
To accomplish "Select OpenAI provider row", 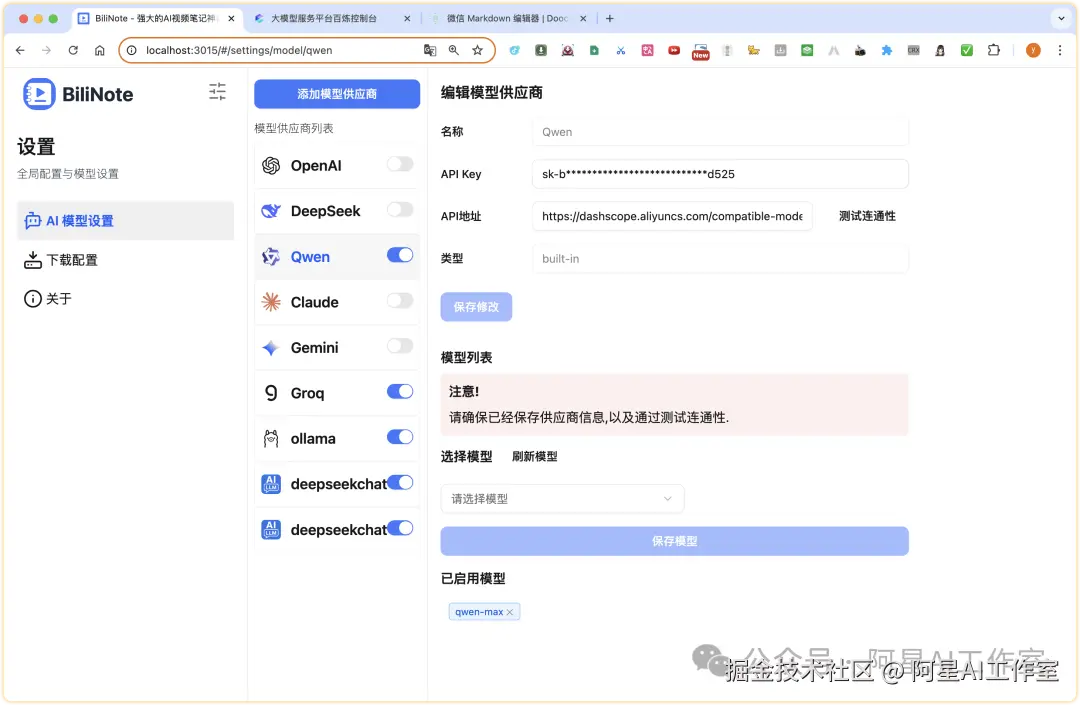I will (x=337, y=165).
